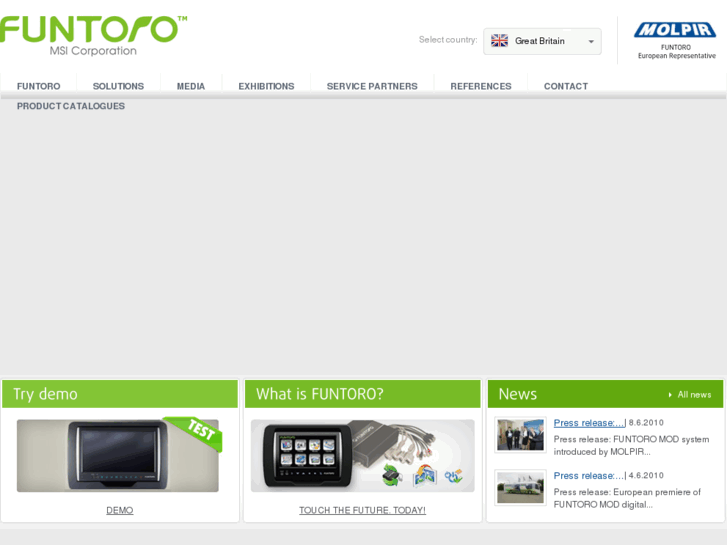The width and height of the screenshot is (727, 545).
Task: Follow TOUCH THE FUTURE. TODAY! link
Action: tap(362, 510)
